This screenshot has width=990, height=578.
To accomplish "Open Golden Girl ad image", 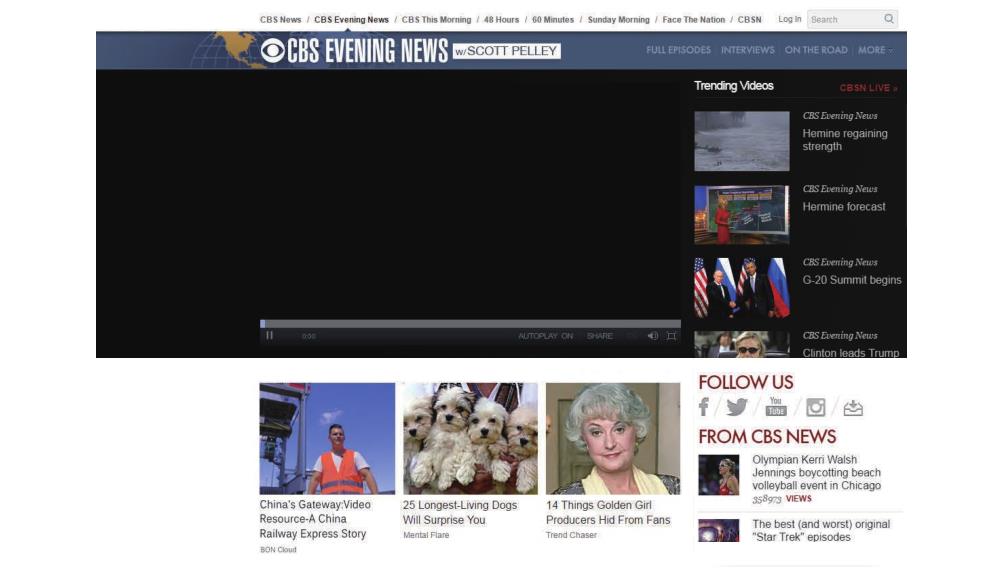I will (x=613, y=438).
